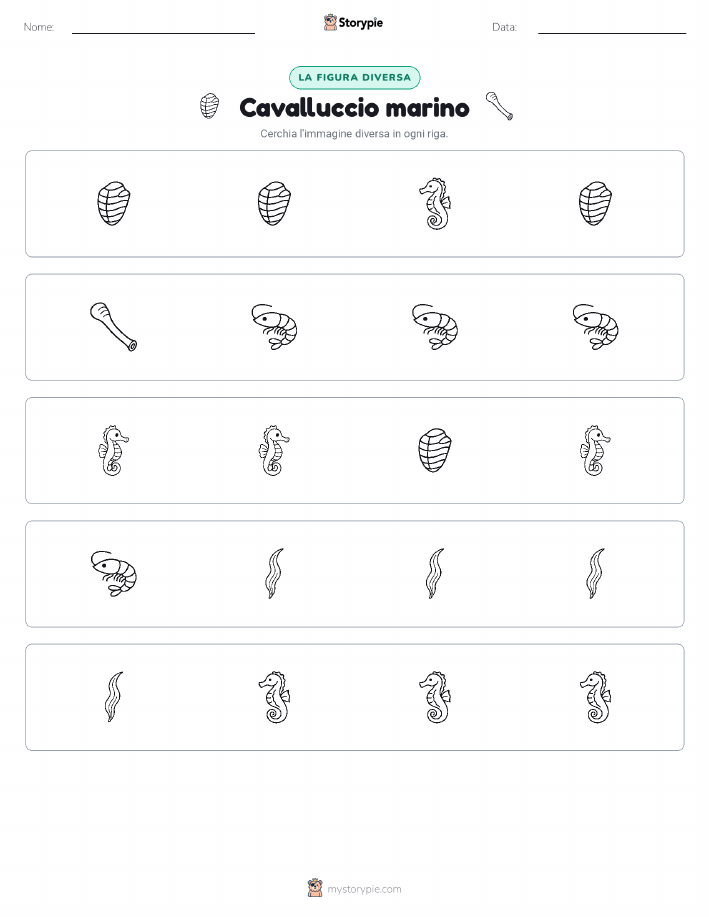
Task: Circle the seahorse in the first row
Action: [435, 204]
